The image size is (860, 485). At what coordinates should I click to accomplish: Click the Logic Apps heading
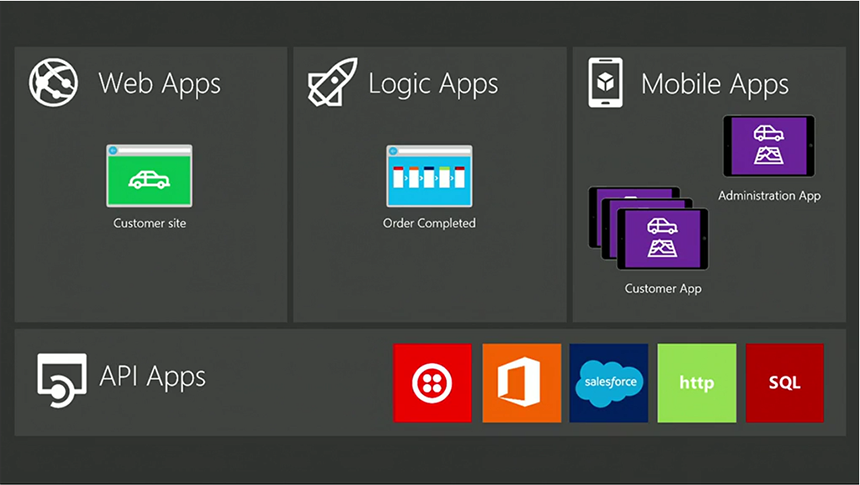(433, 84)
